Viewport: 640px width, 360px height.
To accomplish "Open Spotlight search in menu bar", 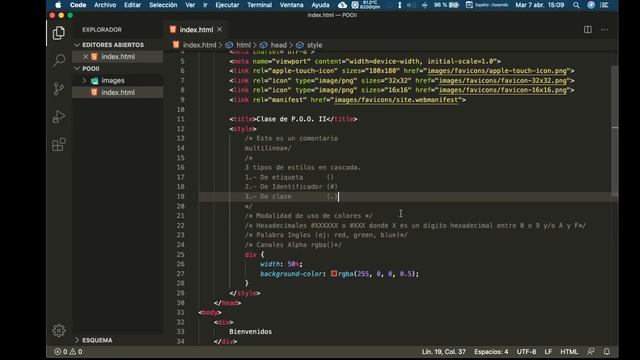I will tap(576, 5).
